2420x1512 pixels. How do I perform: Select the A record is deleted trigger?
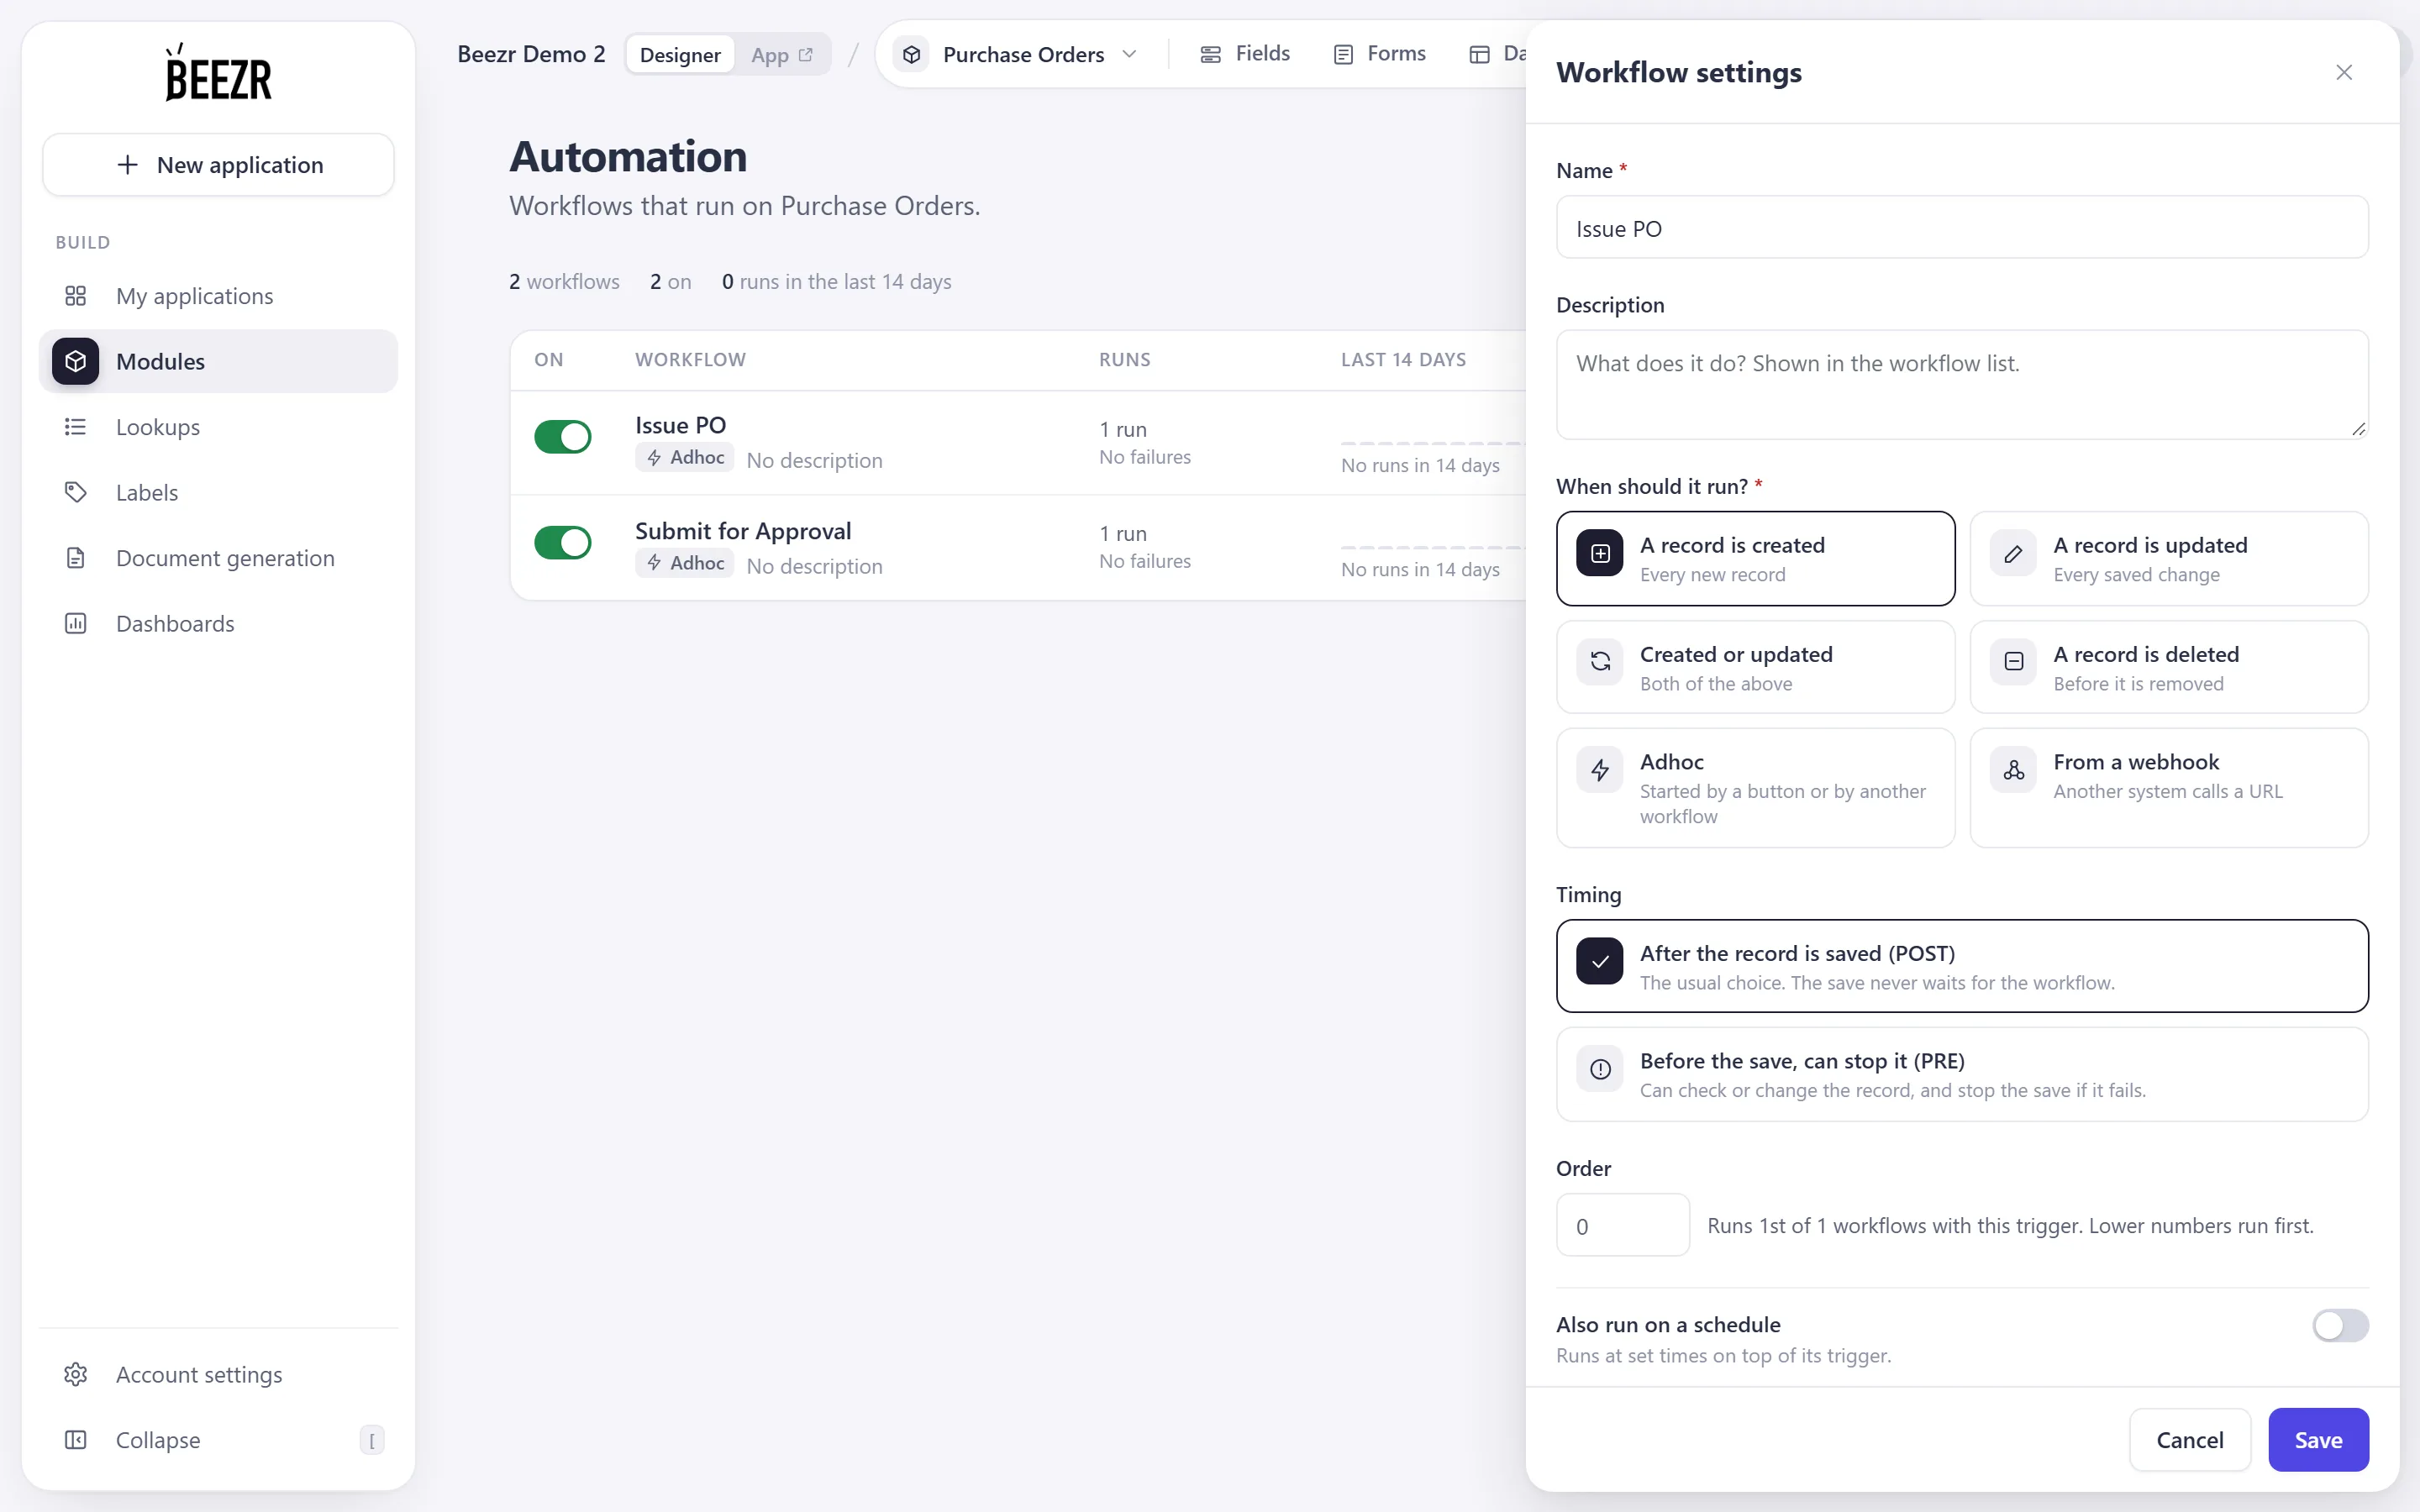(2169, 667)
